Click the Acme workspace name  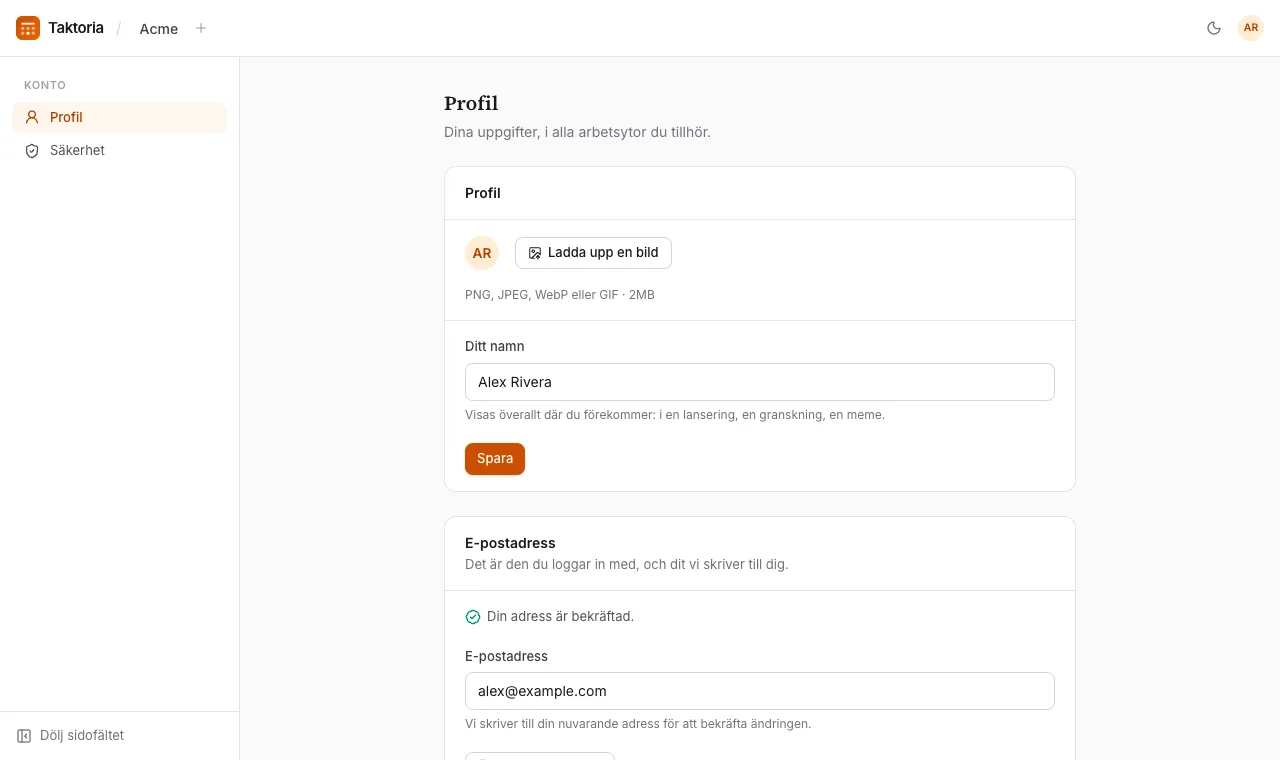pos(159,29)
